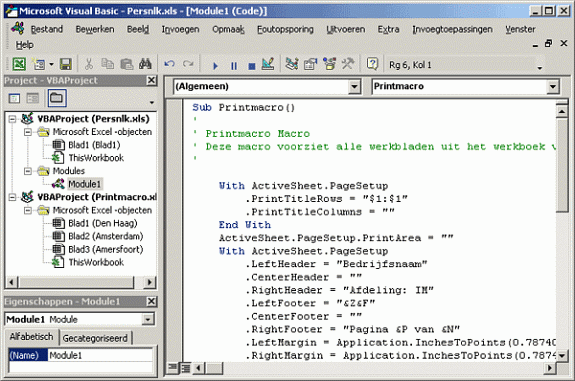Open the Beeld menu
575x381 pixels.
click(x=138, y=29)
